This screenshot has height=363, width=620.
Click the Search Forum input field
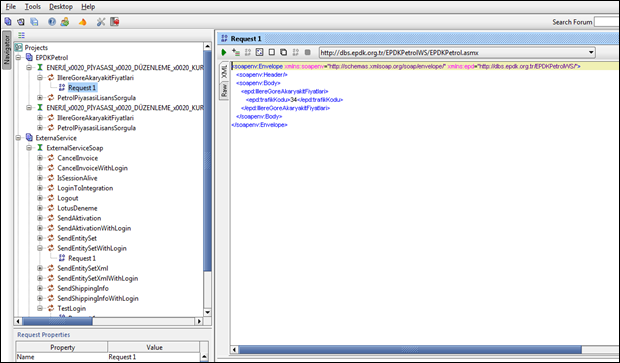tap(607, 22)
